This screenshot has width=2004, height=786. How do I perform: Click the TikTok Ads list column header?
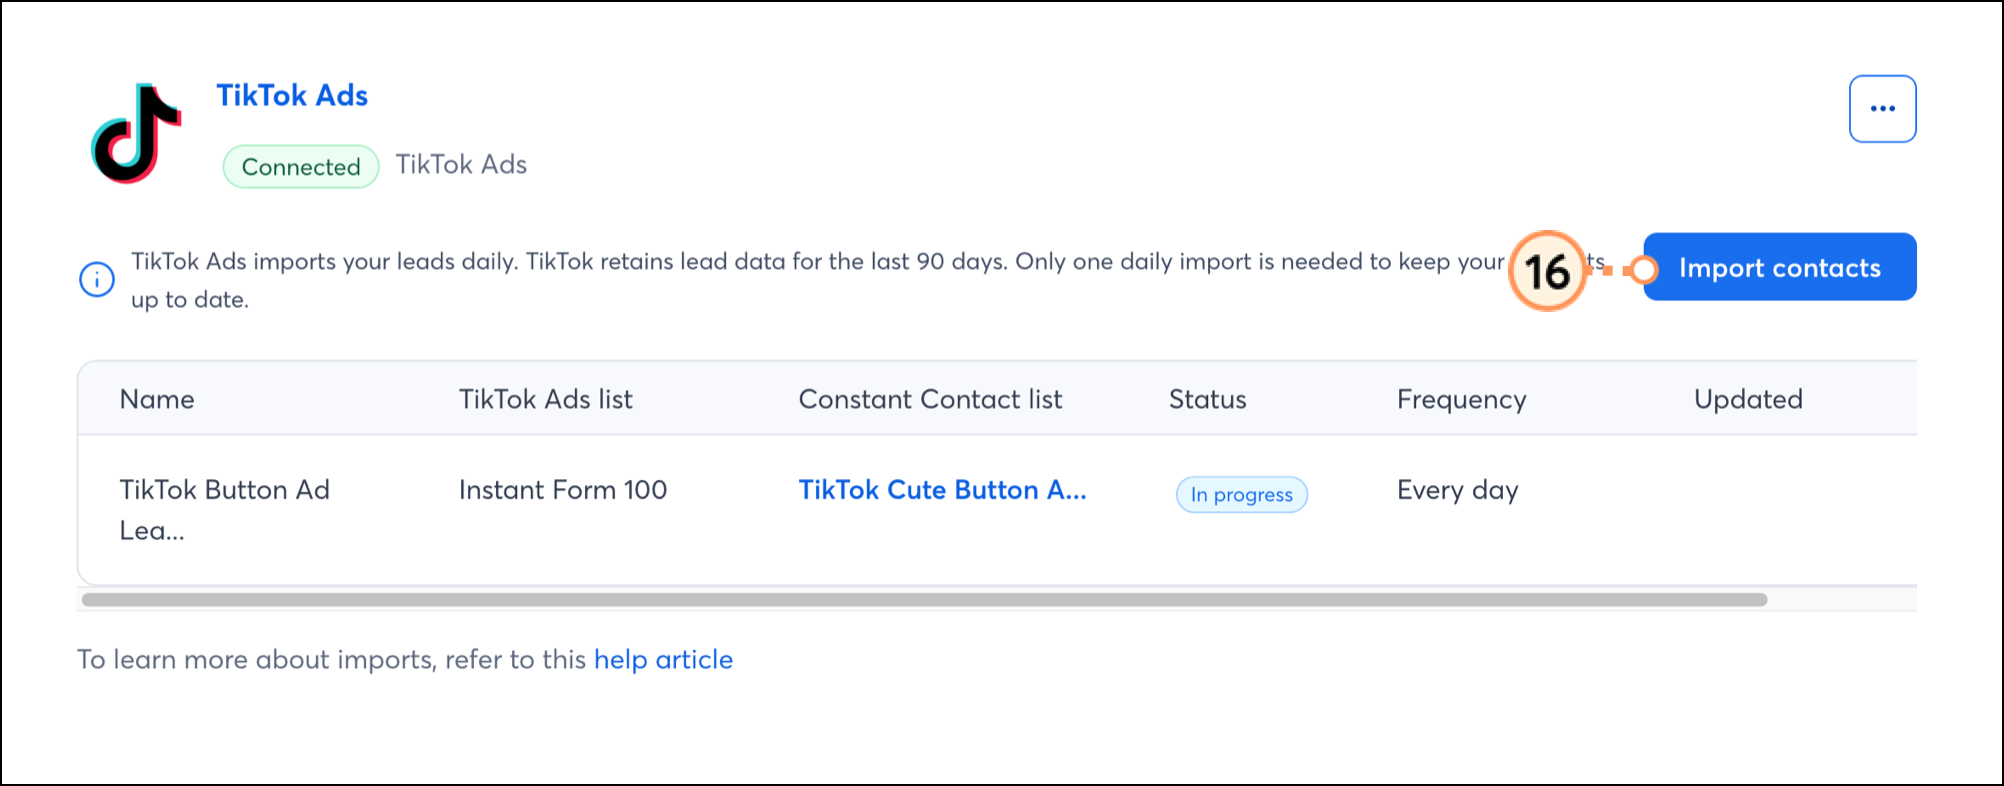click(545, 398)
